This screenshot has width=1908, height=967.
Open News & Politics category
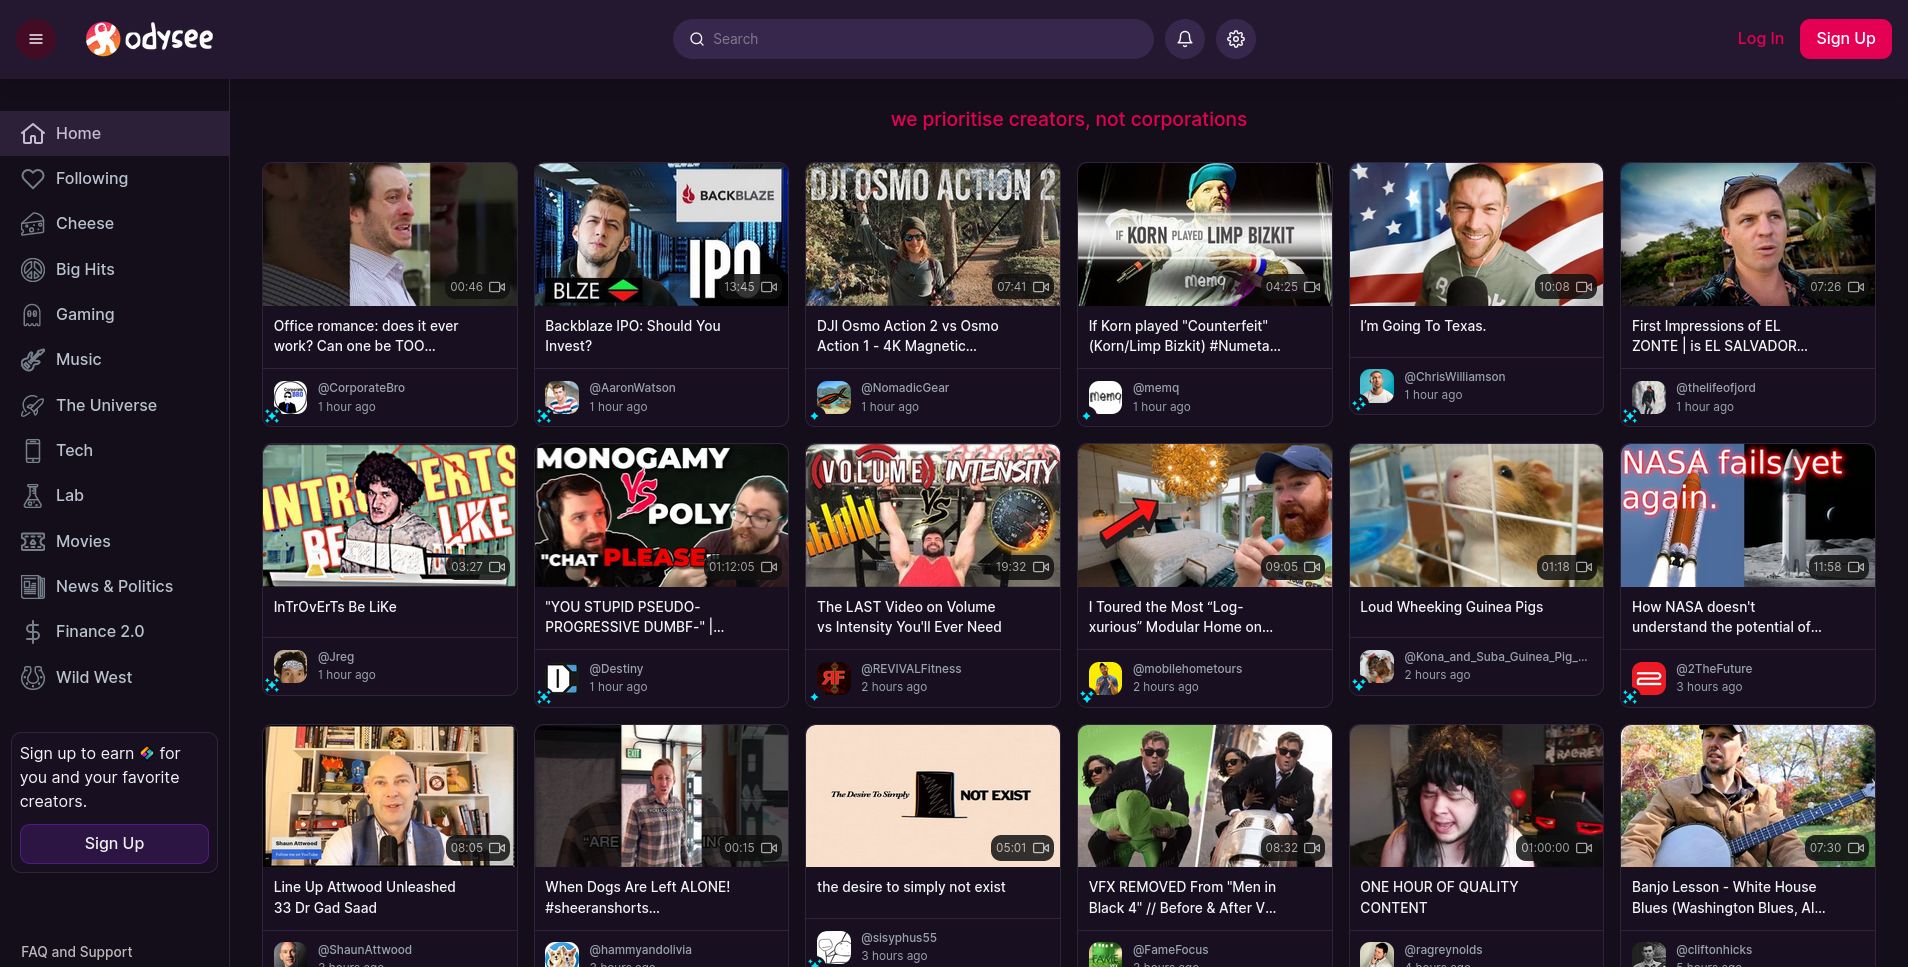(114, 586)
